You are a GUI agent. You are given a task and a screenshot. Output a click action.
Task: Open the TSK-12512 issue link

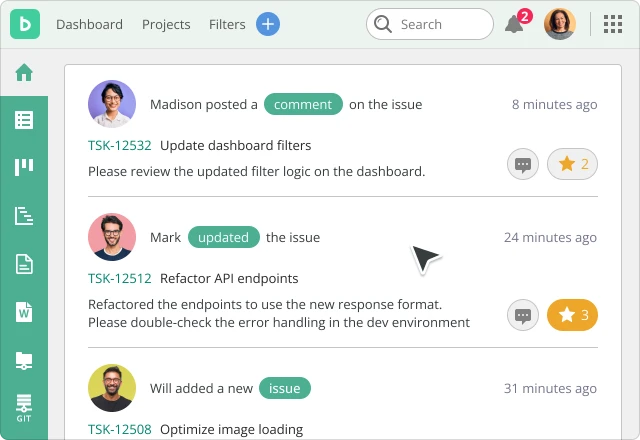point(120,278)
